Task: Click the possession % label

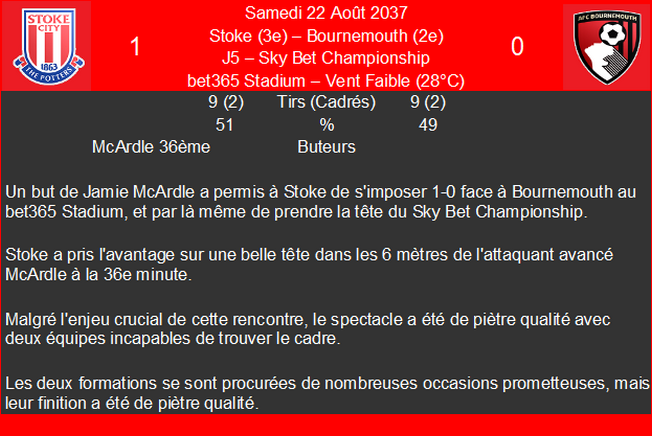Action: 326,125
